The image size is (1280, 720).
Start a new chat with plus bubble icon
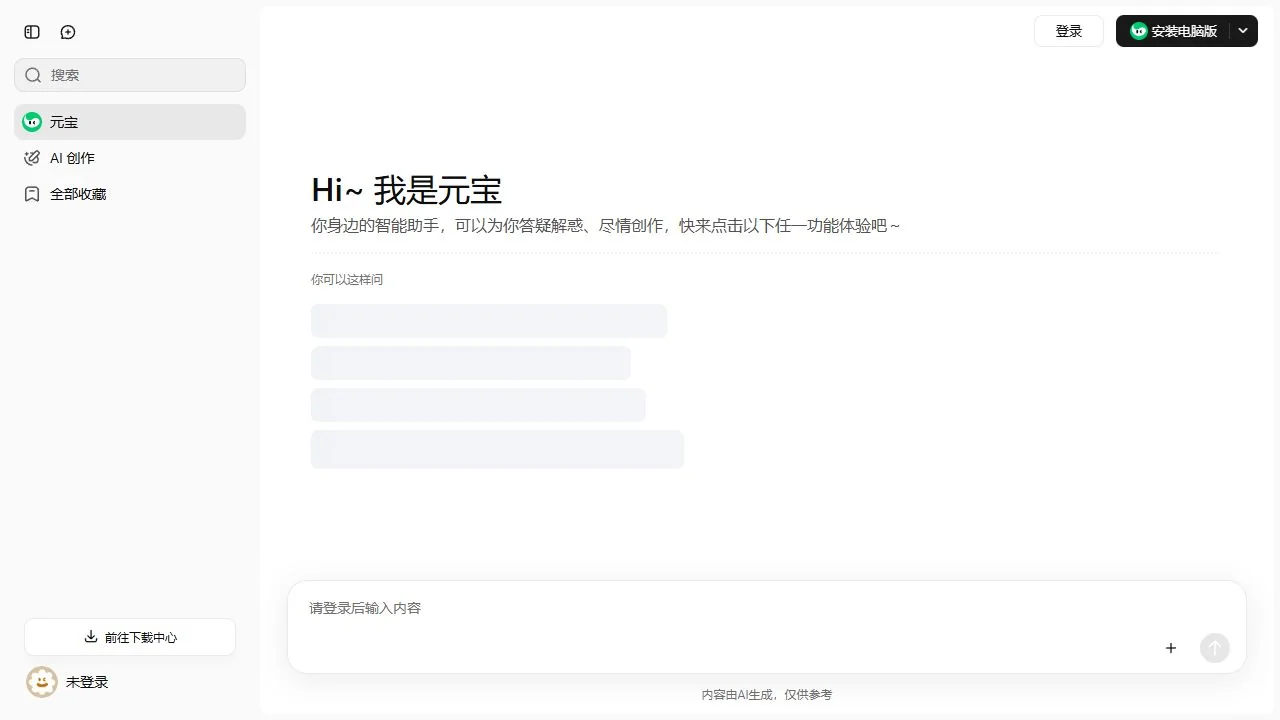pyautogui.click(x=68, y=32)
